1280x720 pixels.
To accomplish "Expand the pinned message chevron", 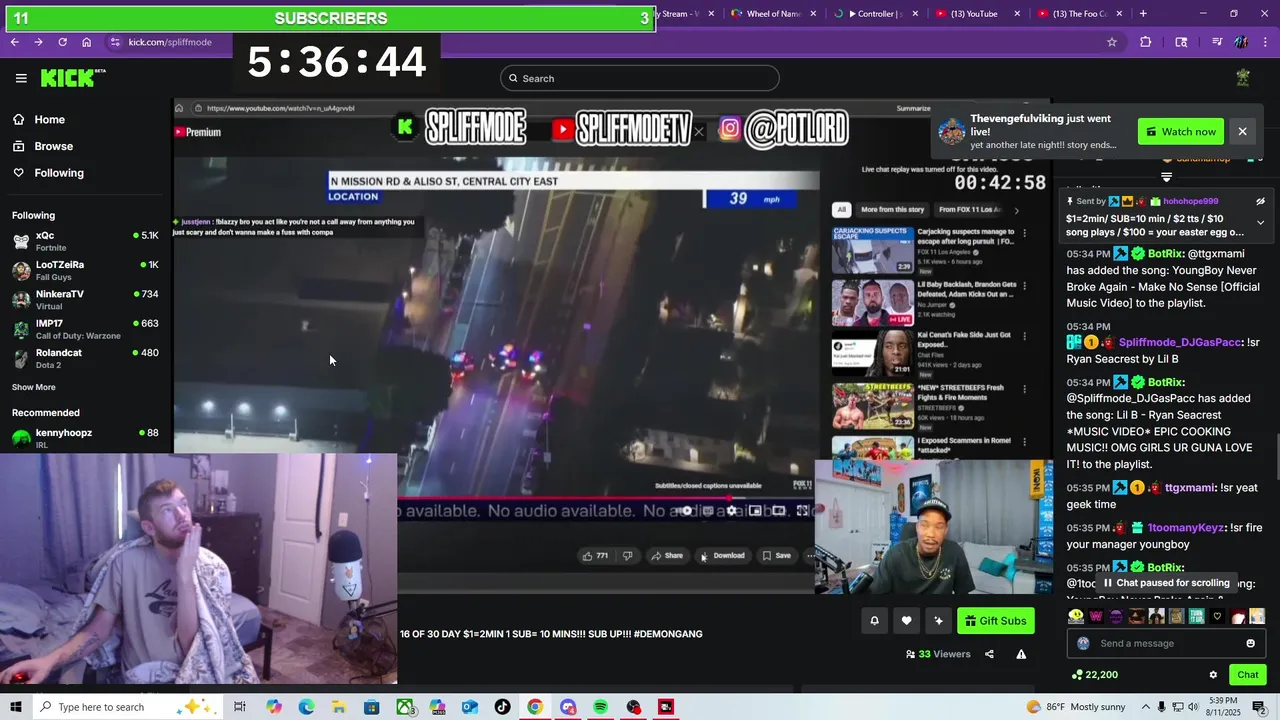I will click(x=1260, y=222).
